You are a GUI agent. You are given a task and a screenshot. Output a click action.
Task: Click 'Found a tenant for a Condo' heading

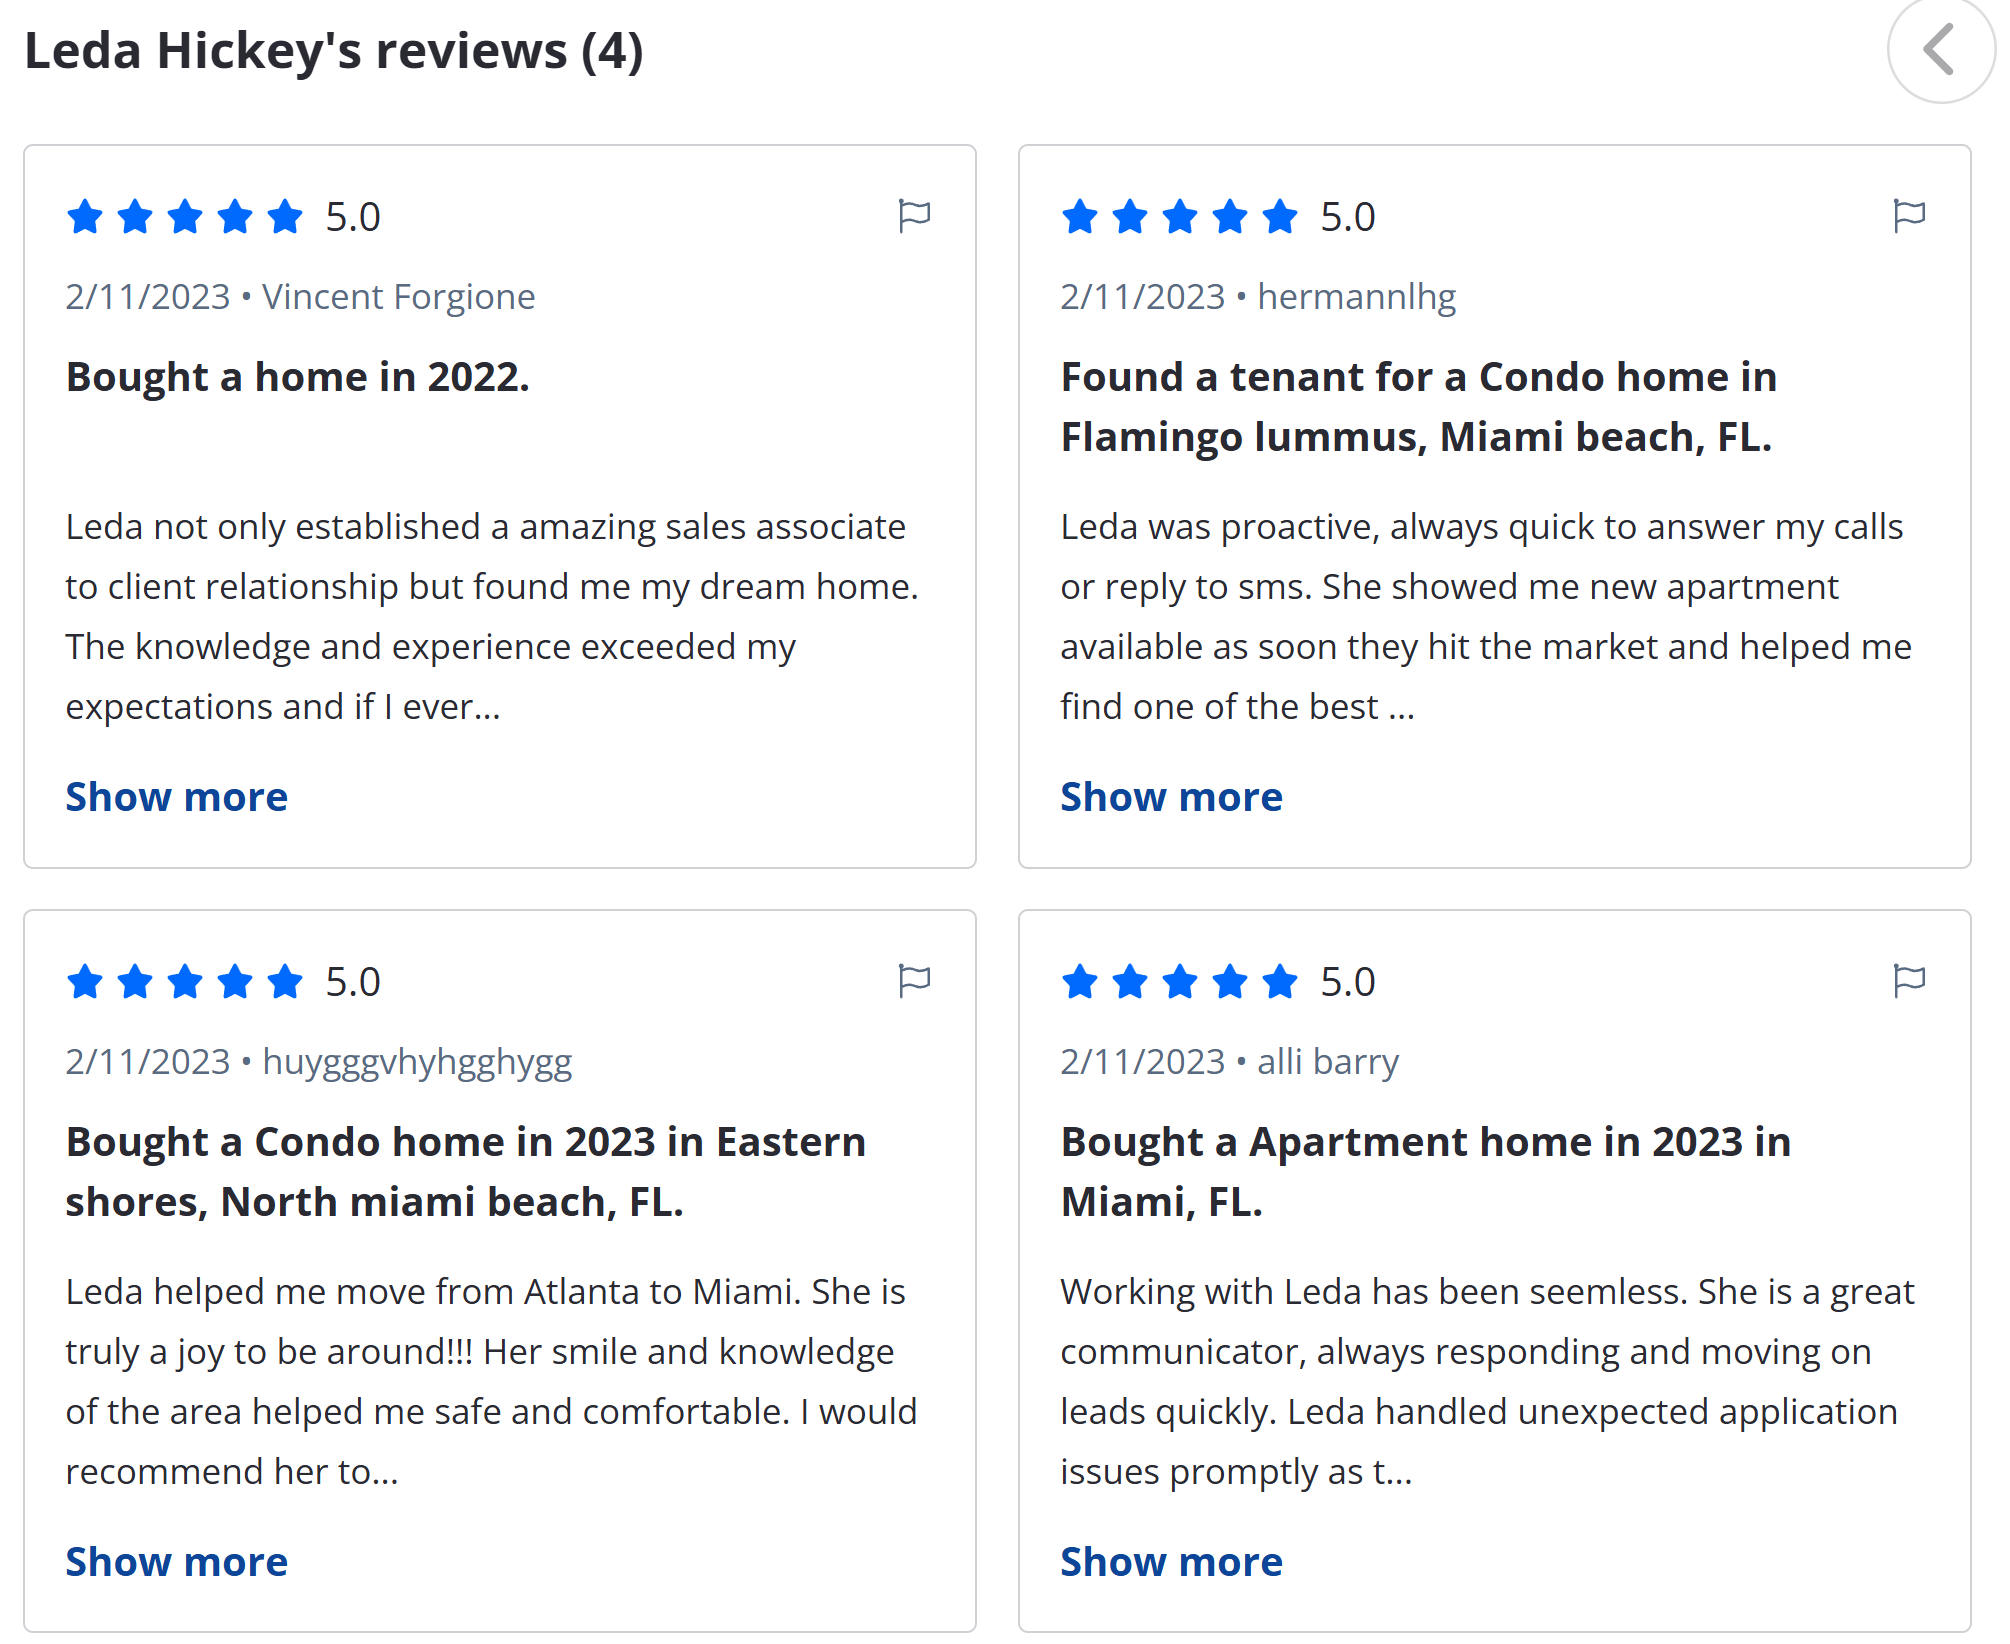pyautogui.click(x=1419, y=407)
